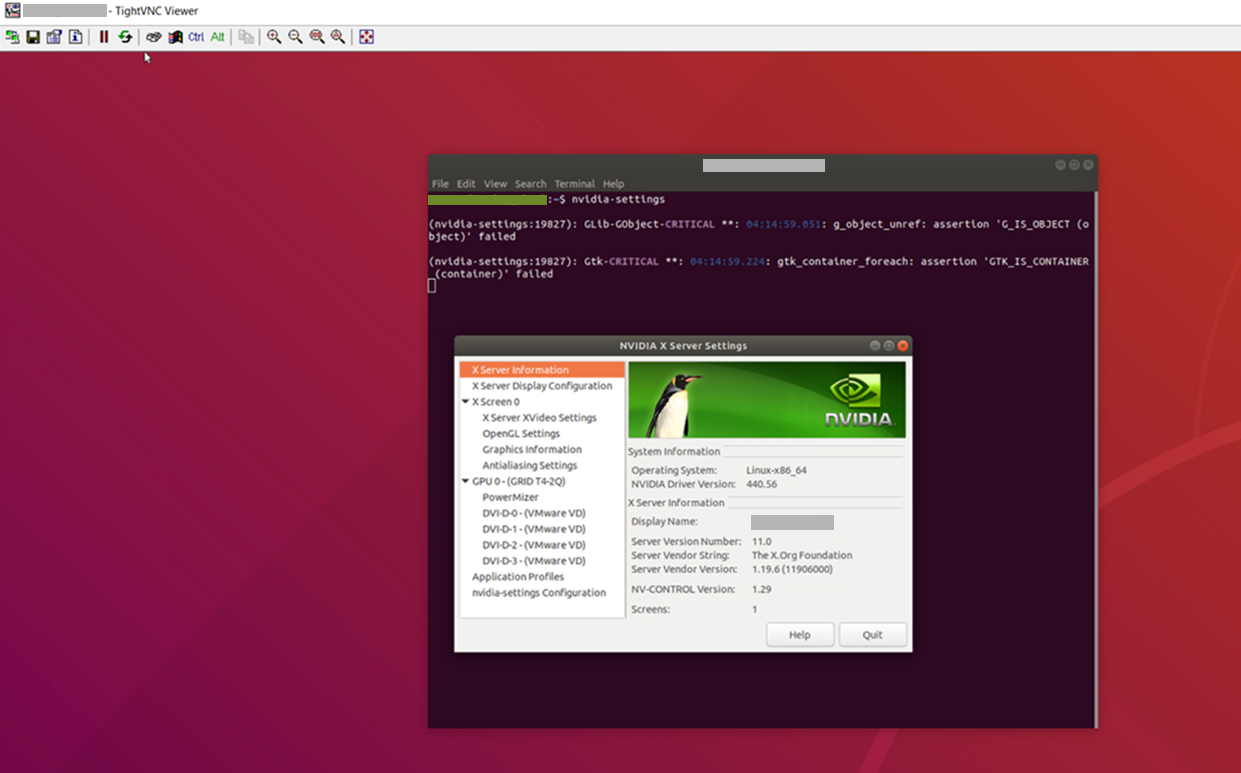The width and height of the screenshot is (1241, 773).
Task: Start a new TightVNC connection
Action: coord(12,36)
